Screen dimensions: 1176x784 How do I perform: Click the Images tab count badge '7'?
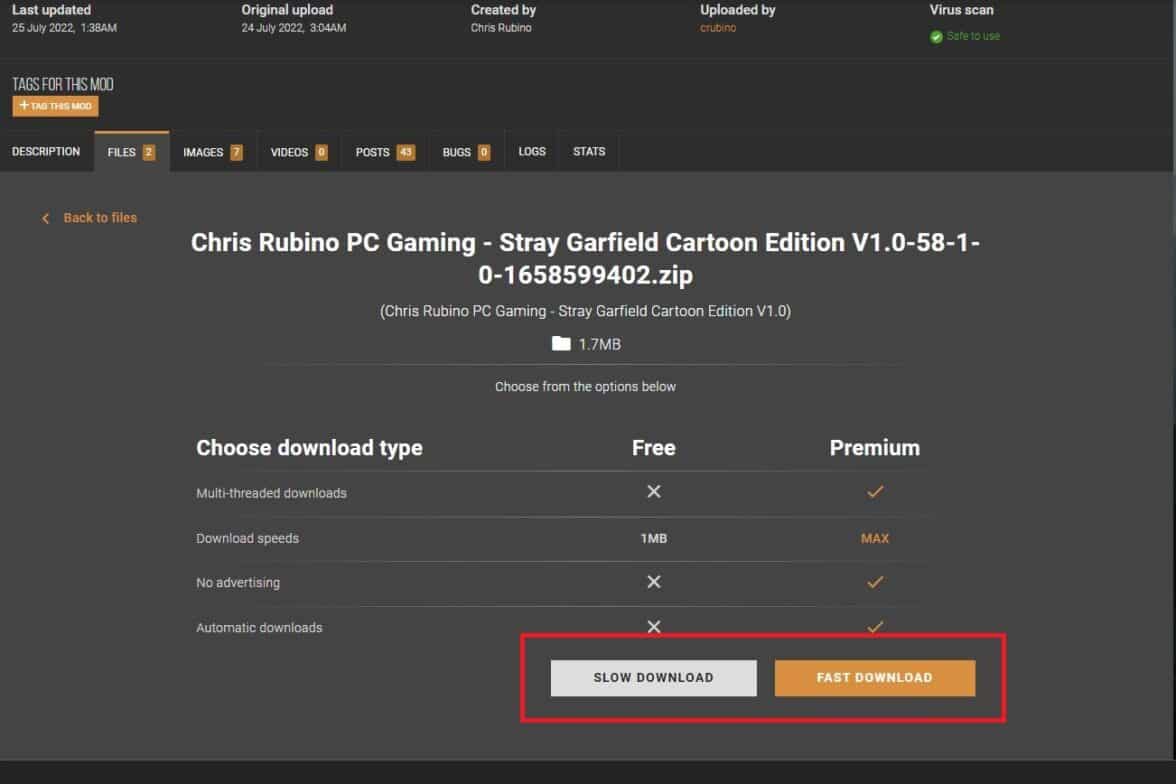pyautogui.click(x=236, y=152)
